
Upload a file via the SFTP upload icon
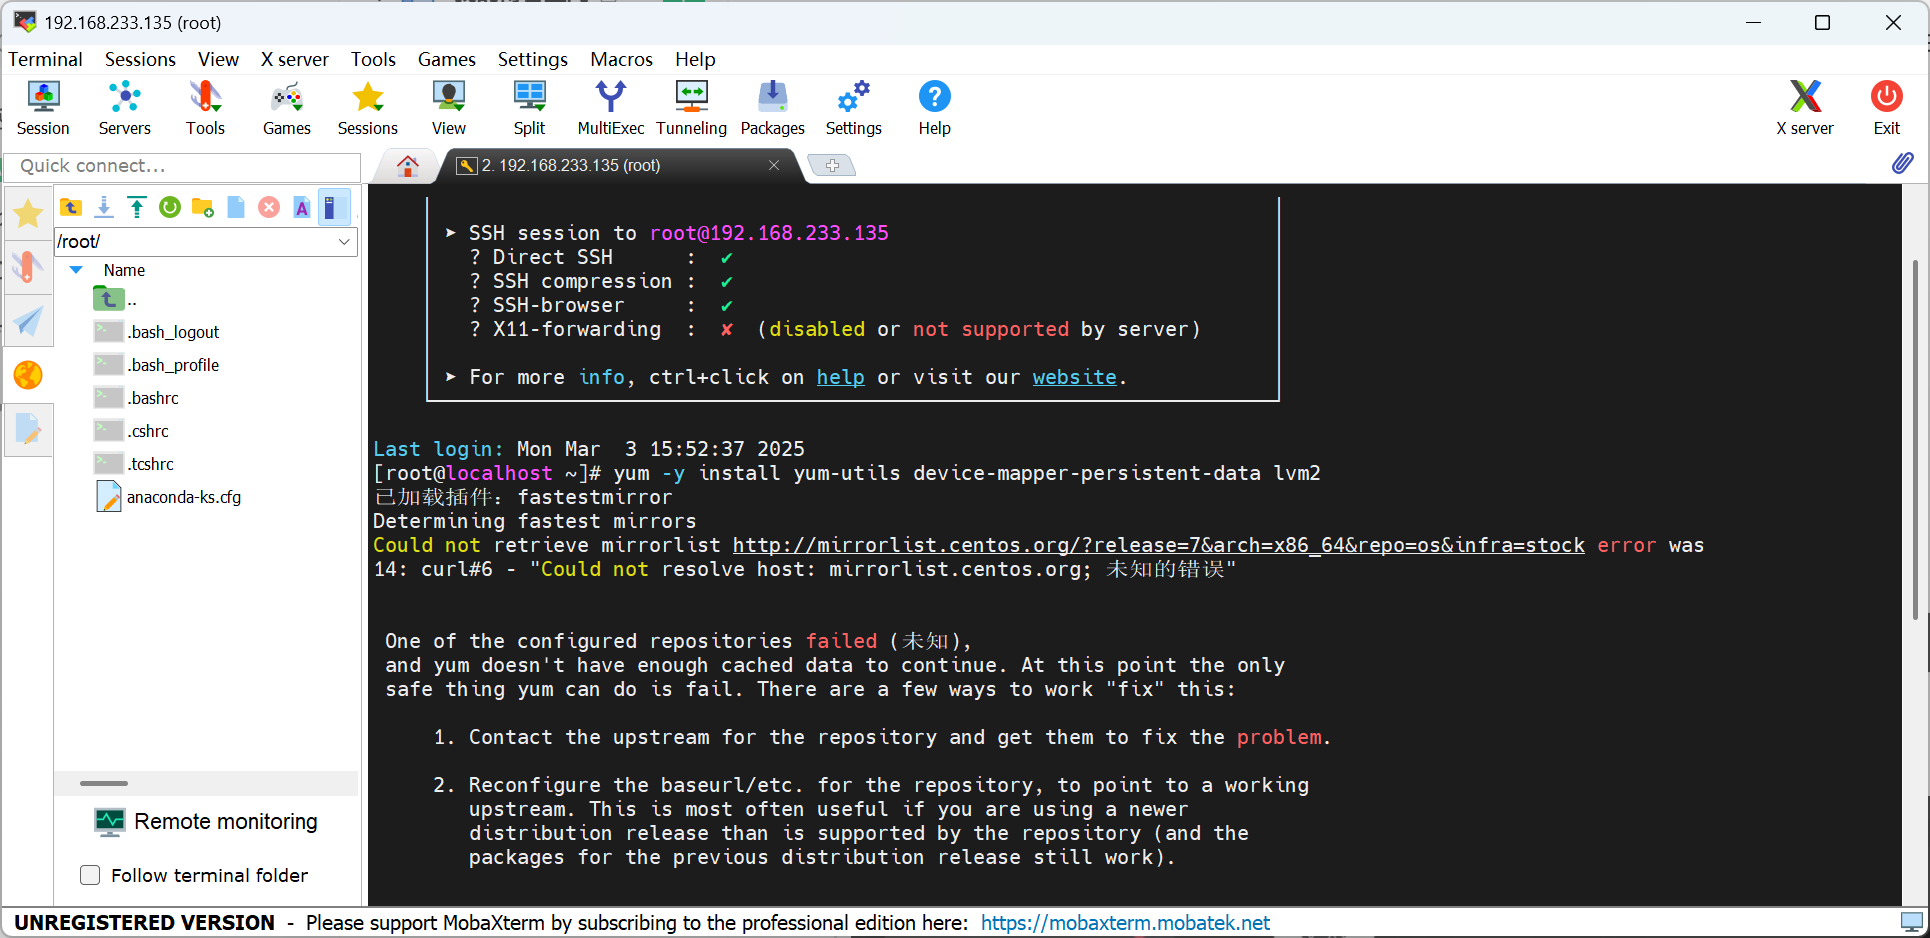click(x=137, y=207)
